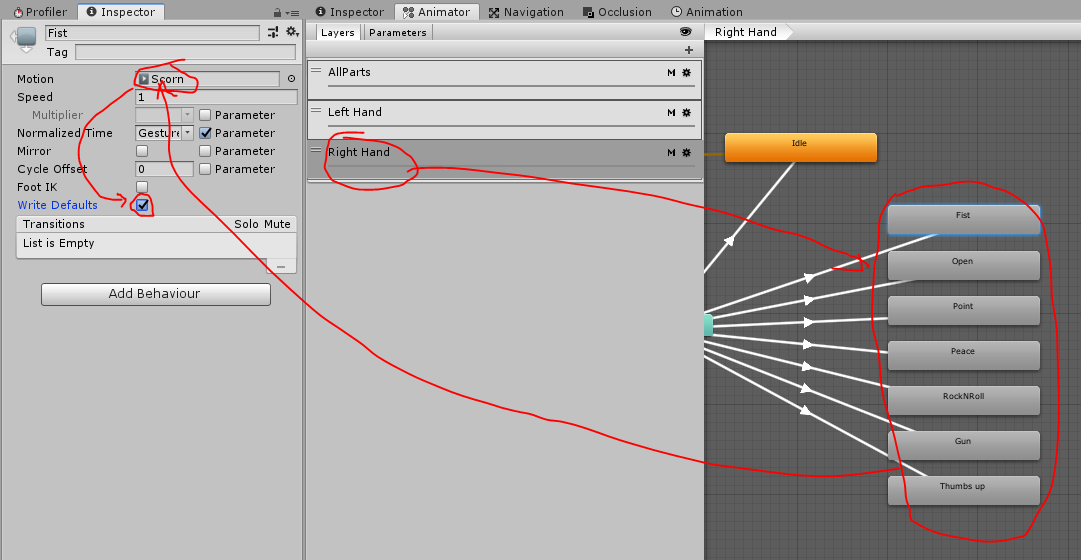Switch to the Animator tab
The width and height of the screenshot is (1081, 560).
click(437, 12)
